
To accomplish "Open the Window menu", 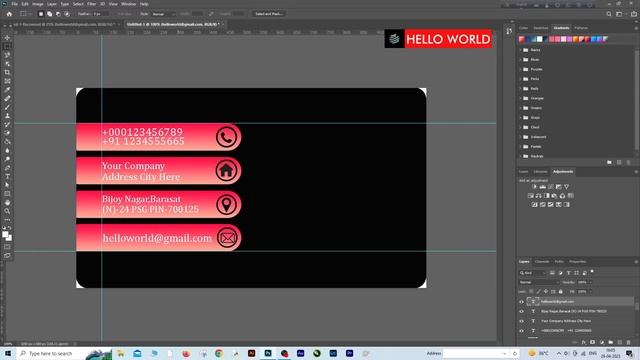I will (x=128, y=4).
